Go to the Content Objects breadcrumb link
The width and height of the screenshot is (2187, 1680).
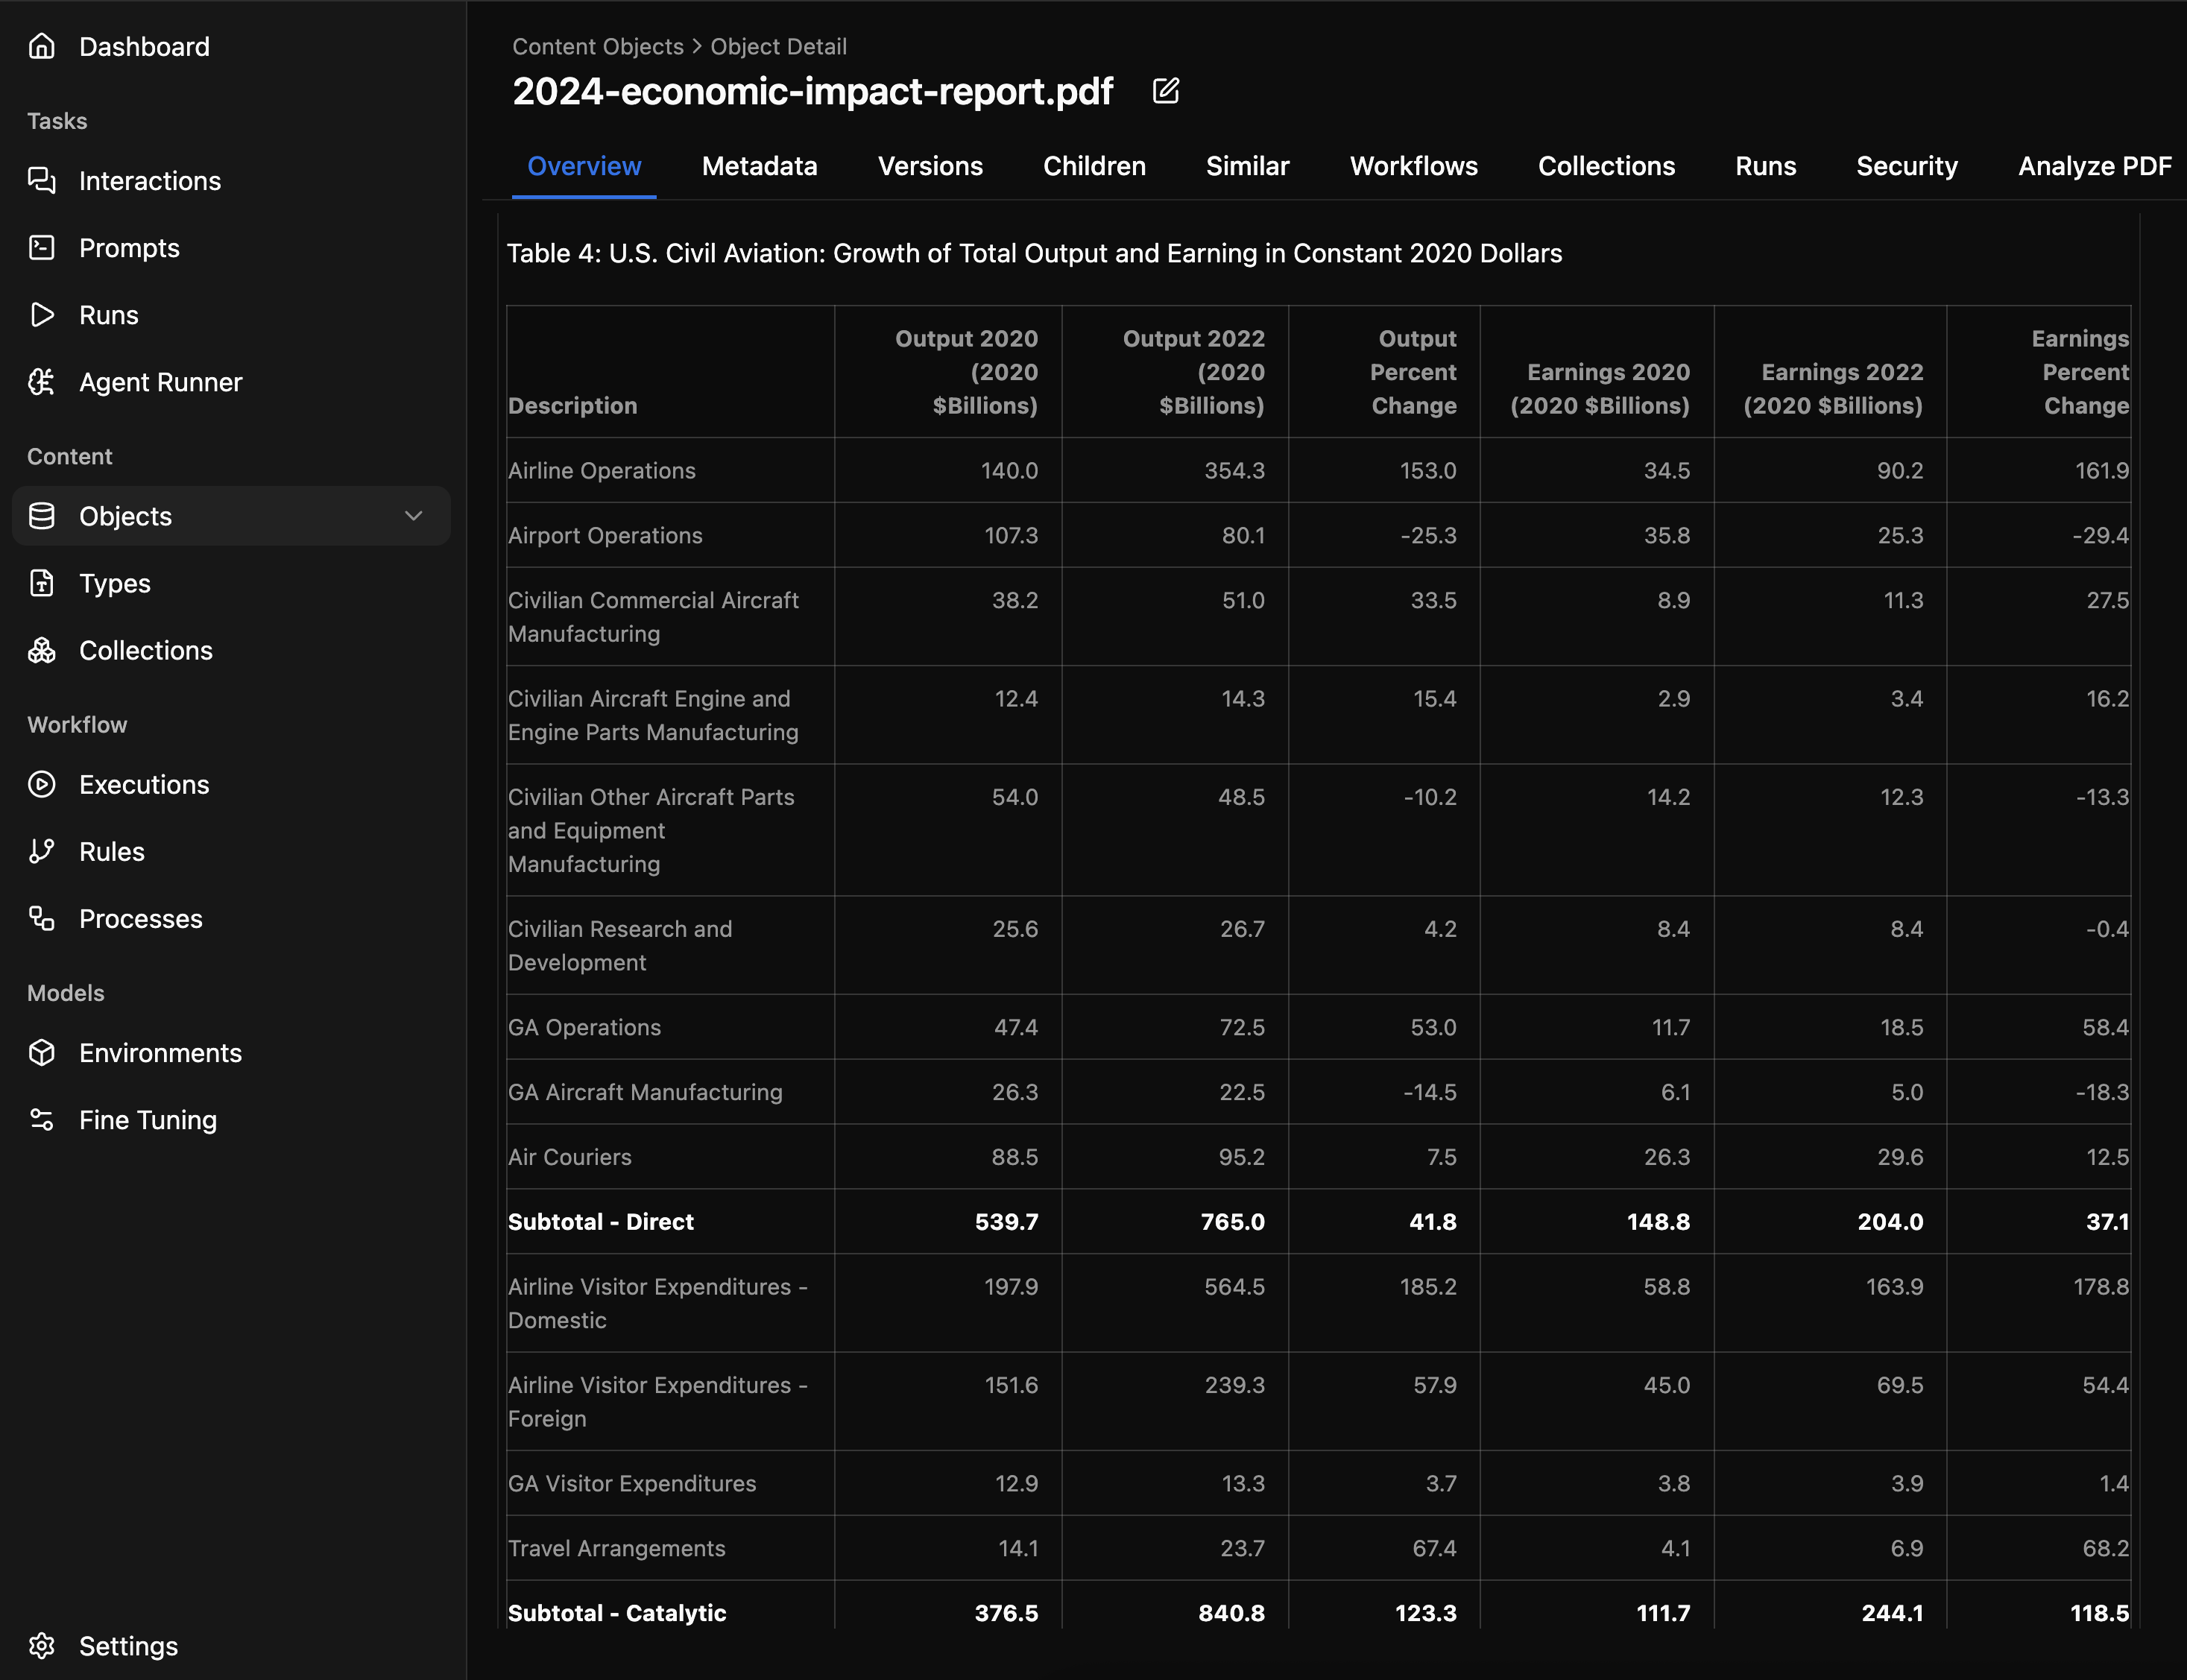[598, 46]
